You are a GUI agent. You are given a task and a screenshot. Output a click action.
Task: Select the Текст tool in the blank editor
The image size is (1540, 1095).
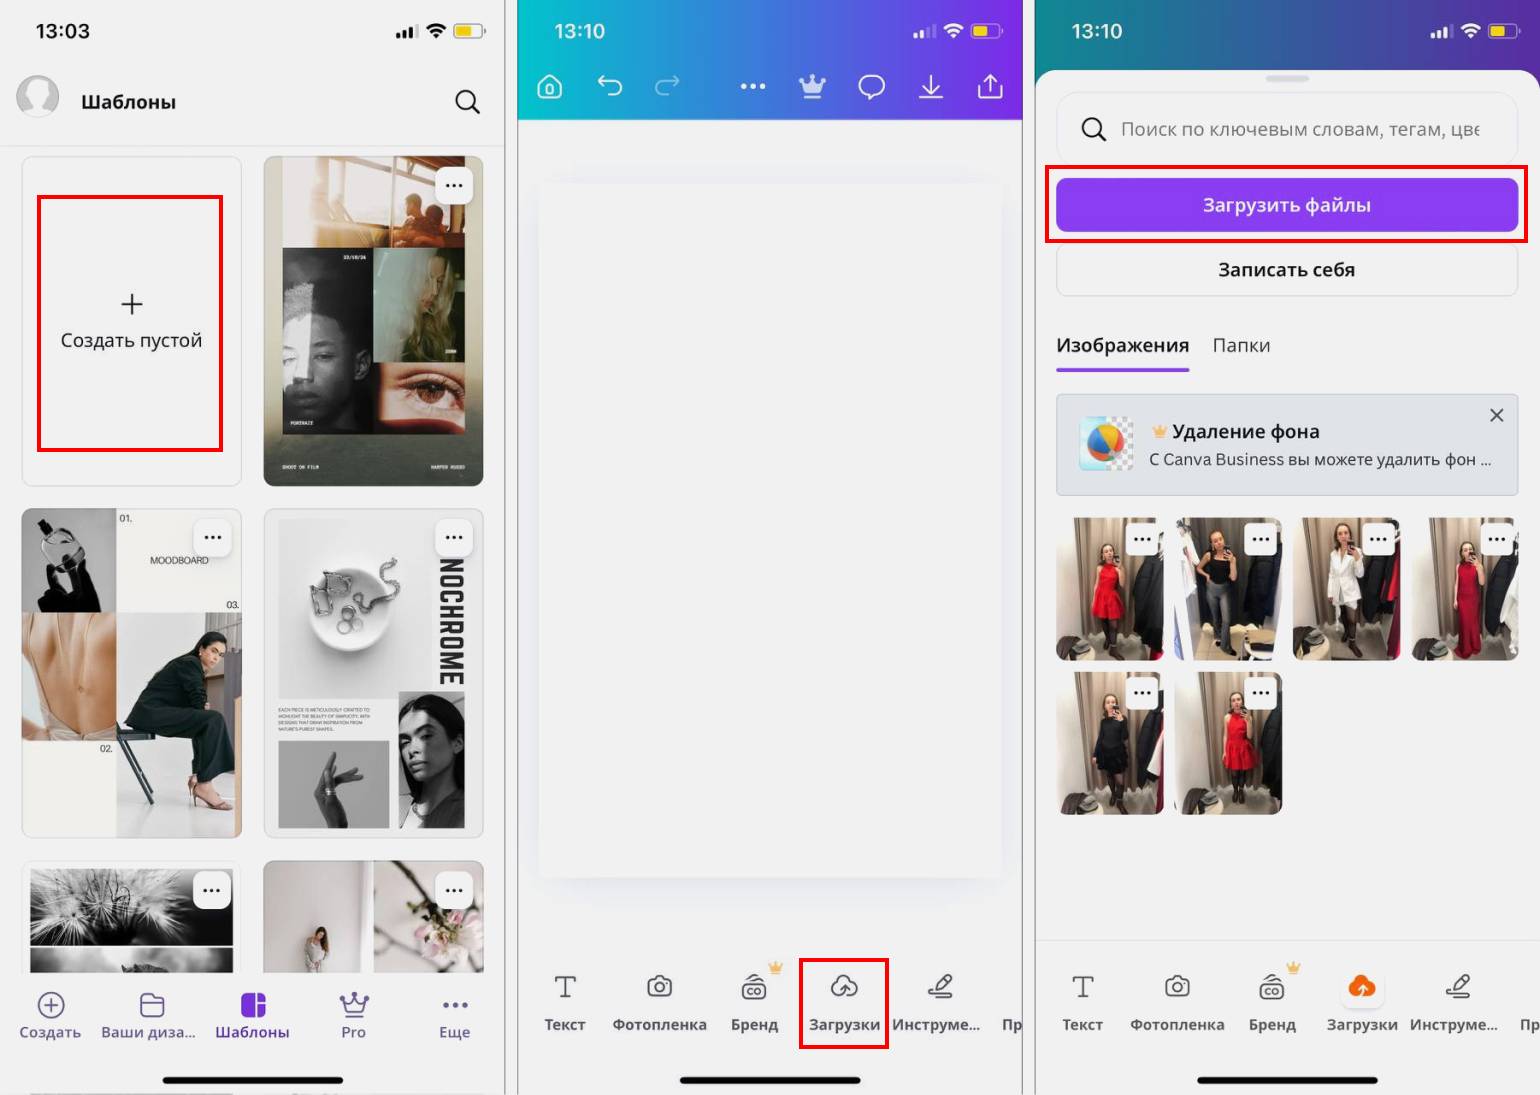click(564, 1002)
